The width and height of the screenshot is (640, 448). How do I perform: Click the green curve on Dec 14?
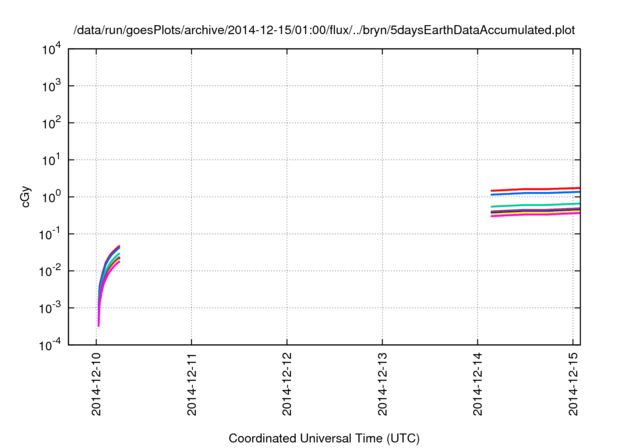click(x=535, y=205)
